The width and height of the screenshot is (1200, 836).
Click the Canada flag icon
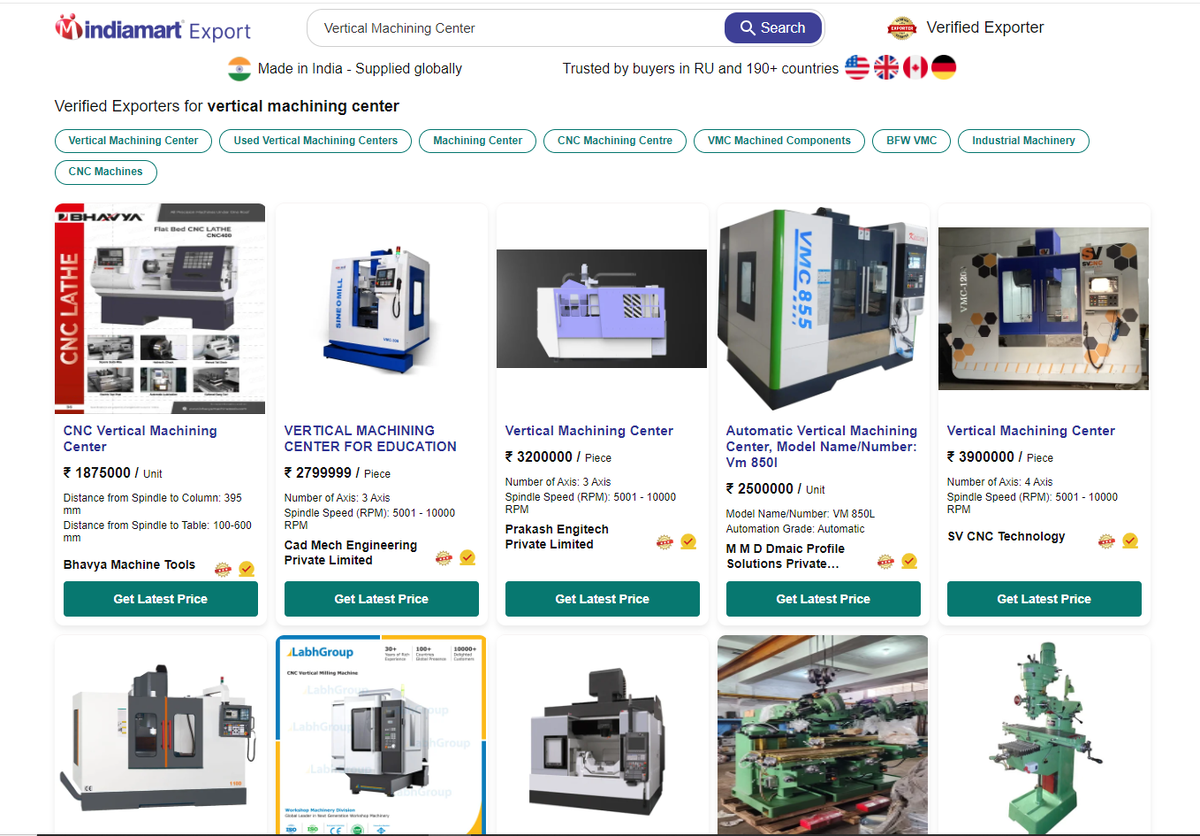tap(915, 68)
